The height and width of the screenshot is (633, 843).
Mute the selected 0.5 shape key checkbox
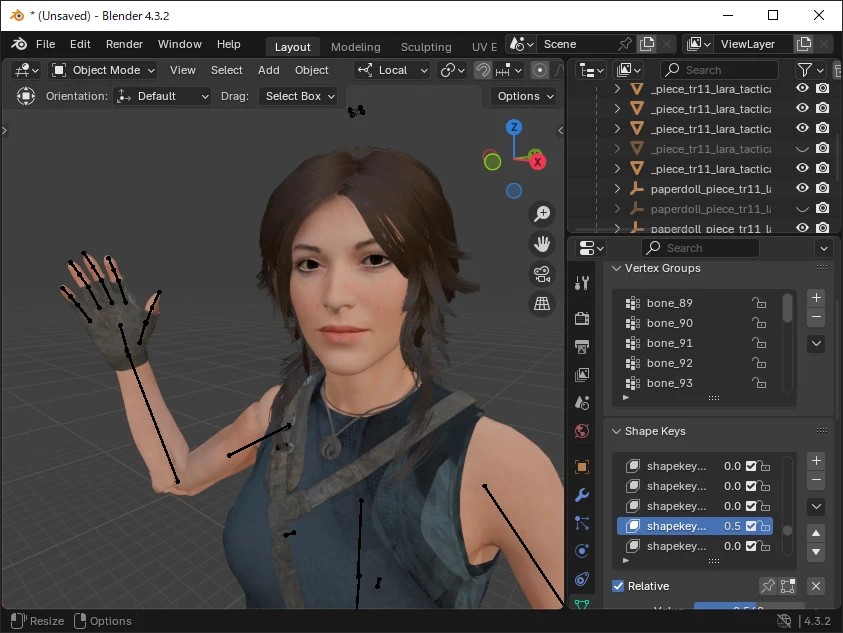pos(751,526)
